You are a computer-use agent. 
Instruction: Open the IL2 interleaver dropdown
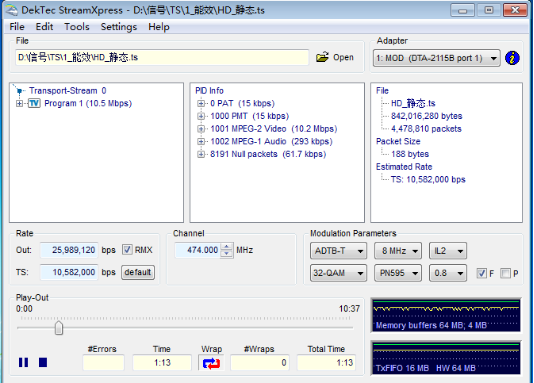pyautogui.click(x=448, y=251)
